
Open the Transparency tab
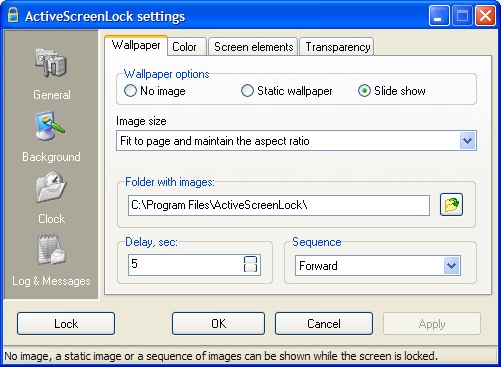click(x=337, y=47)
